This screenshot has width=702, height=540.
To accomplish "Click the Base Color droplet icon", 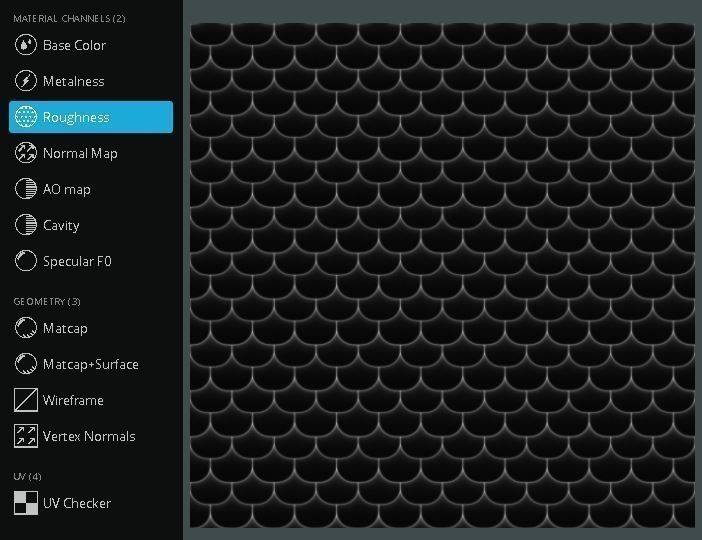I will click(x=26, y=45).
